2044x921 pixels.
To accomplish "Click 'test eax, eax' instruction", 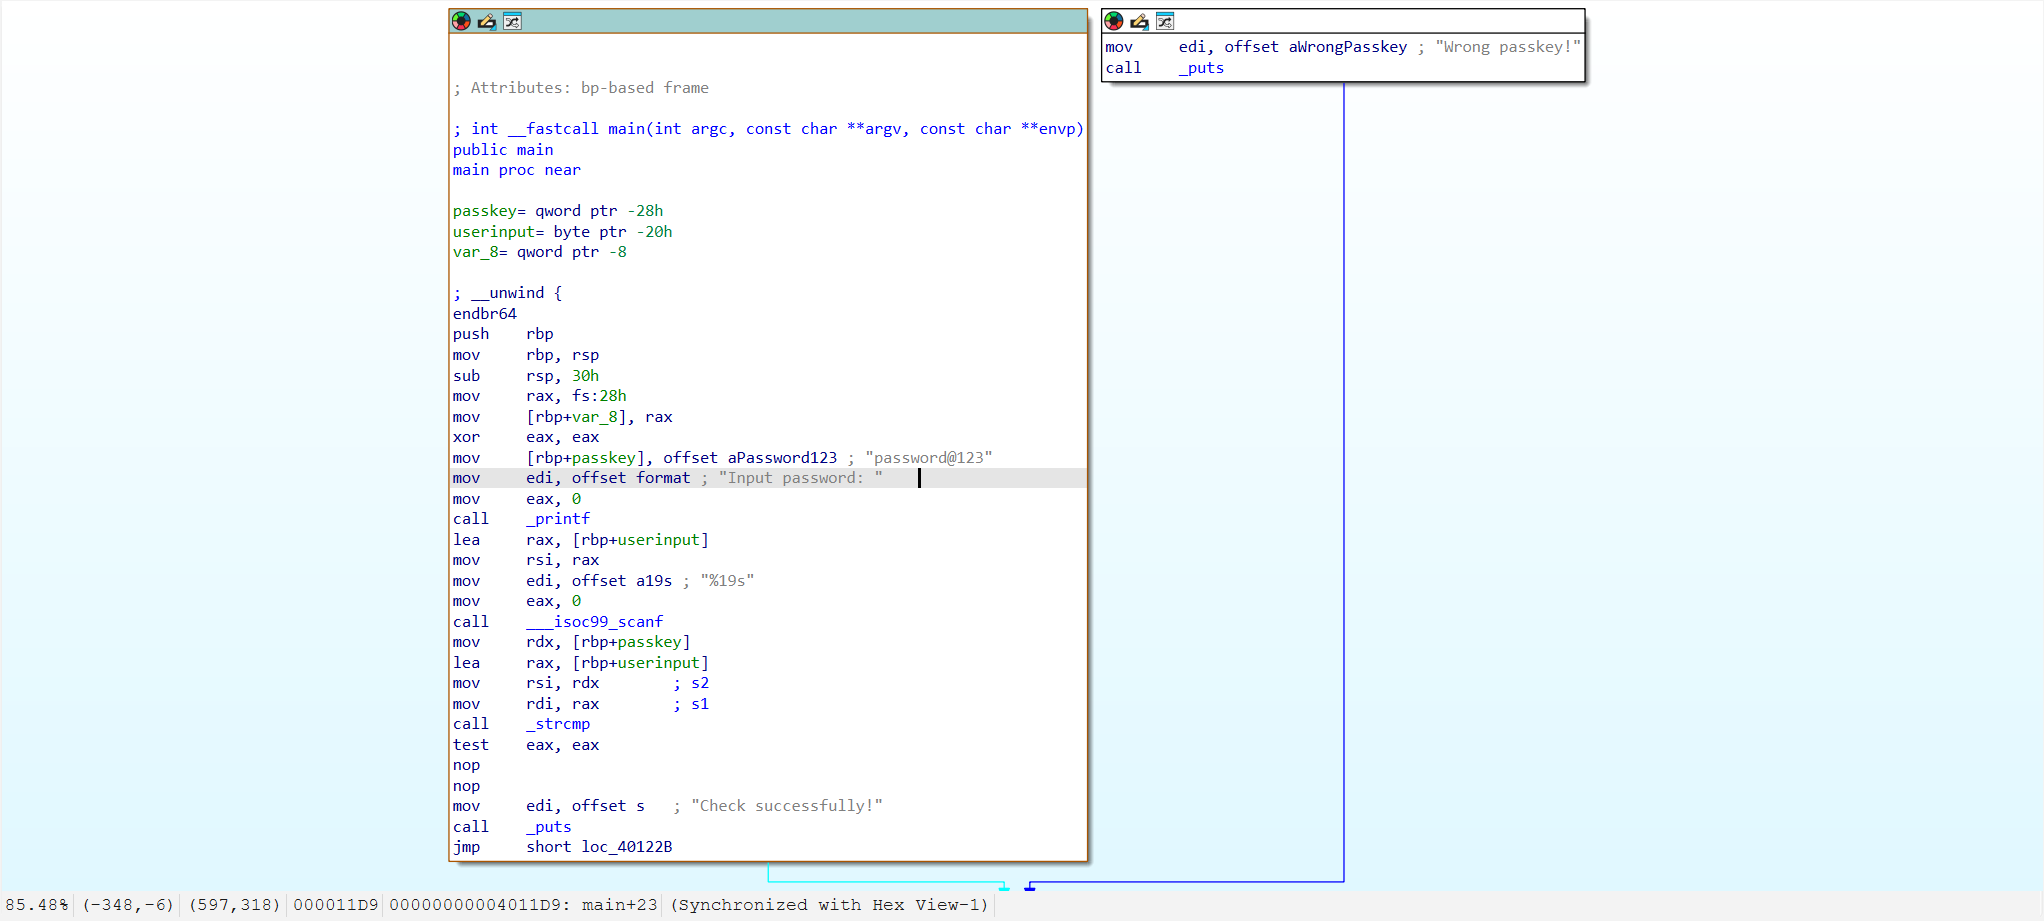I will pos(526,745).
